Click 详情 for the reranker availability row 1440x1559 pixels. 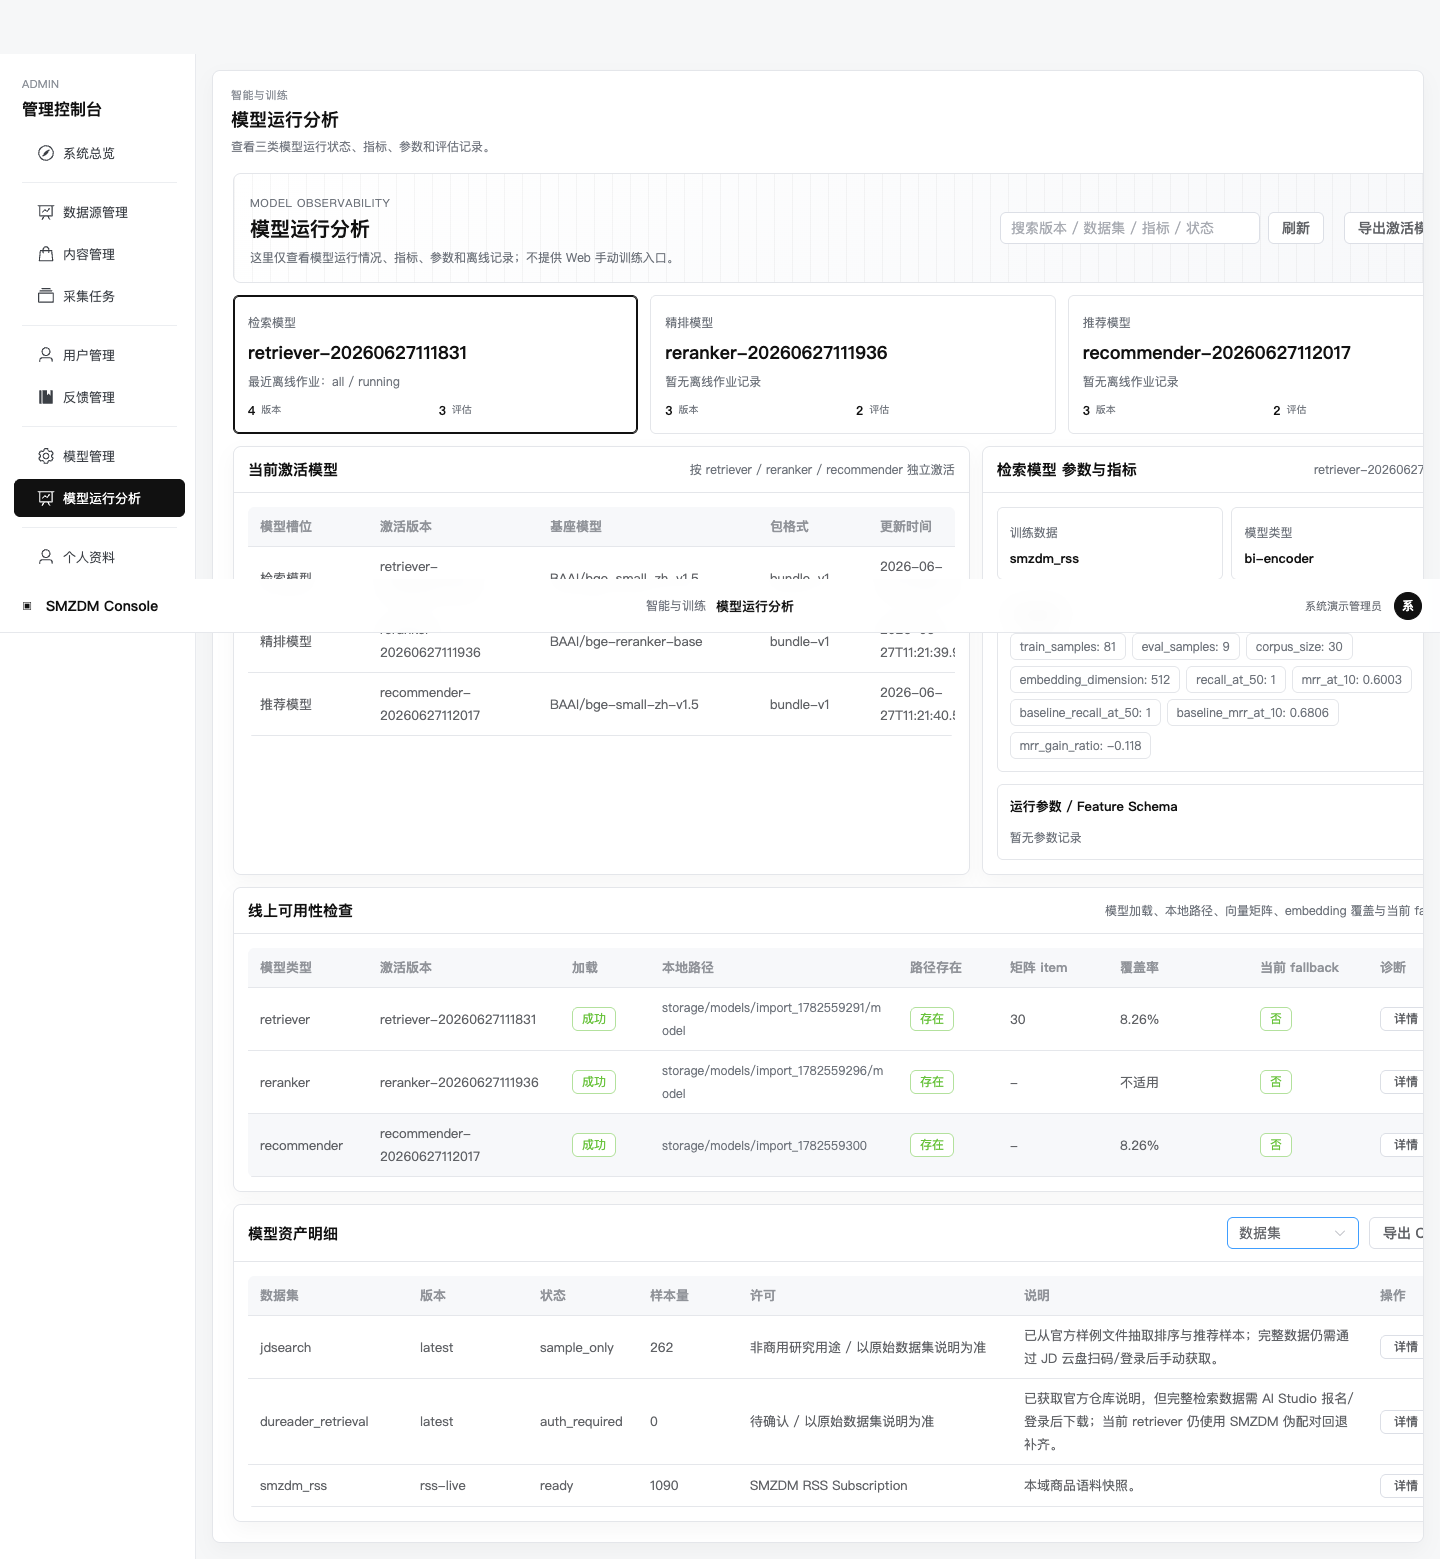click(x=1404, y=1082)
